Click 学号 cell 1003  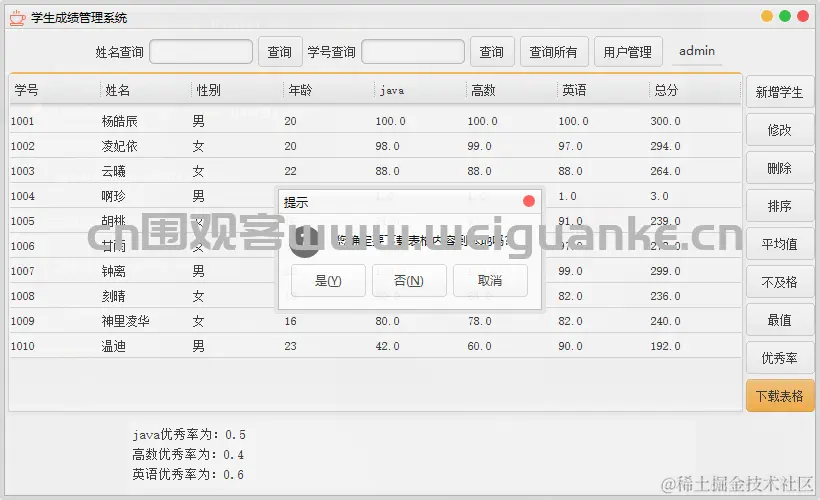pyautogui.click(x=22, y=171)
